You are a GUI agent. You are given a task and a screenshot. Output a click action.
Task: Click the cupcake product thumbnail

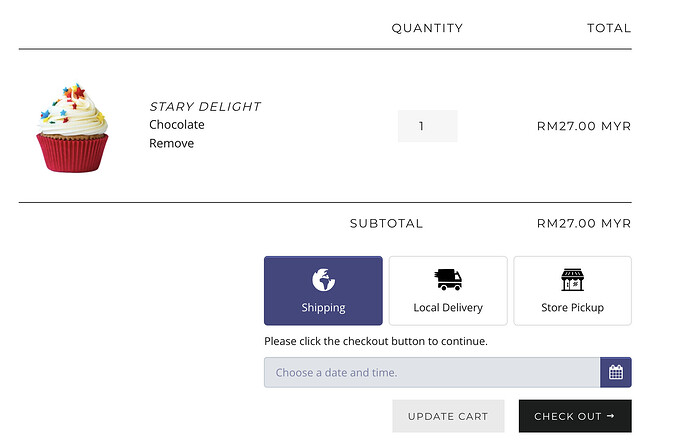click(73, 128)
